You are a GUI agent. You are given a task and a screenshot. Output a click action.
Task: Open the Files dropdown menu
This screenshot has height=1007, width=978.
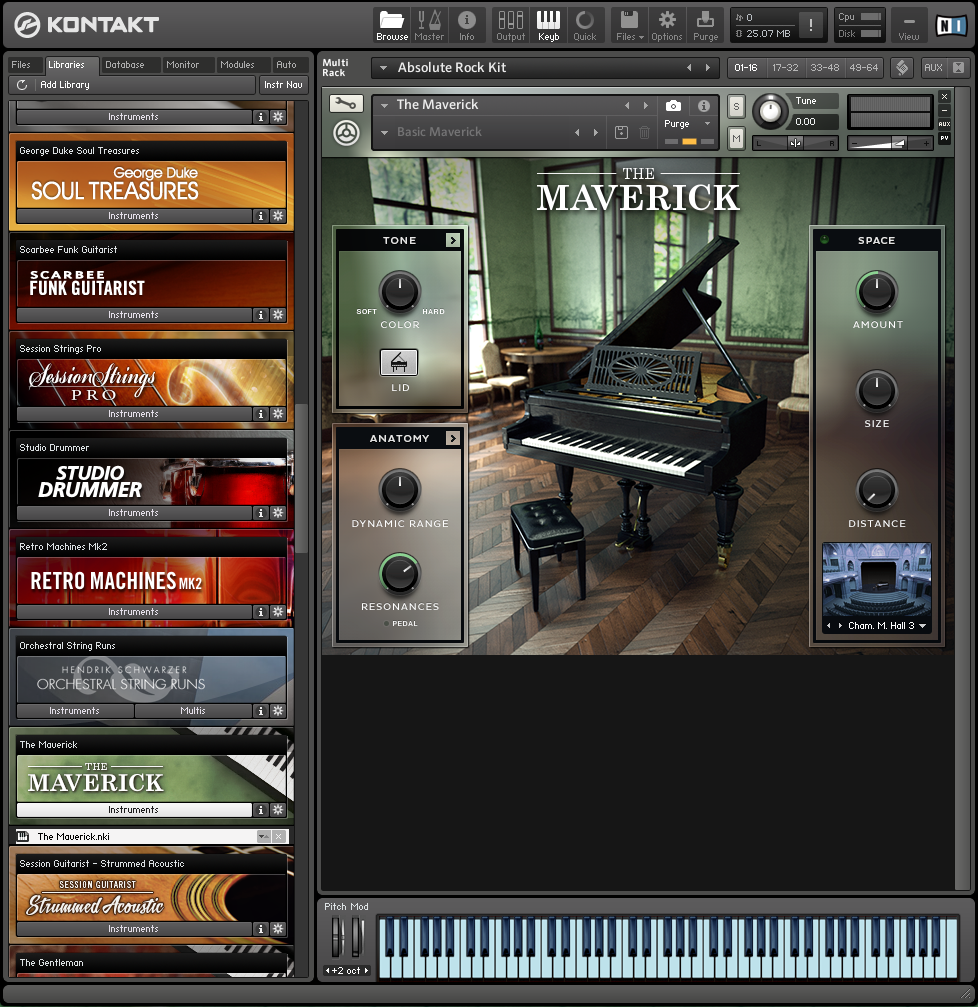pyautogui.click(x=629, y=26)
